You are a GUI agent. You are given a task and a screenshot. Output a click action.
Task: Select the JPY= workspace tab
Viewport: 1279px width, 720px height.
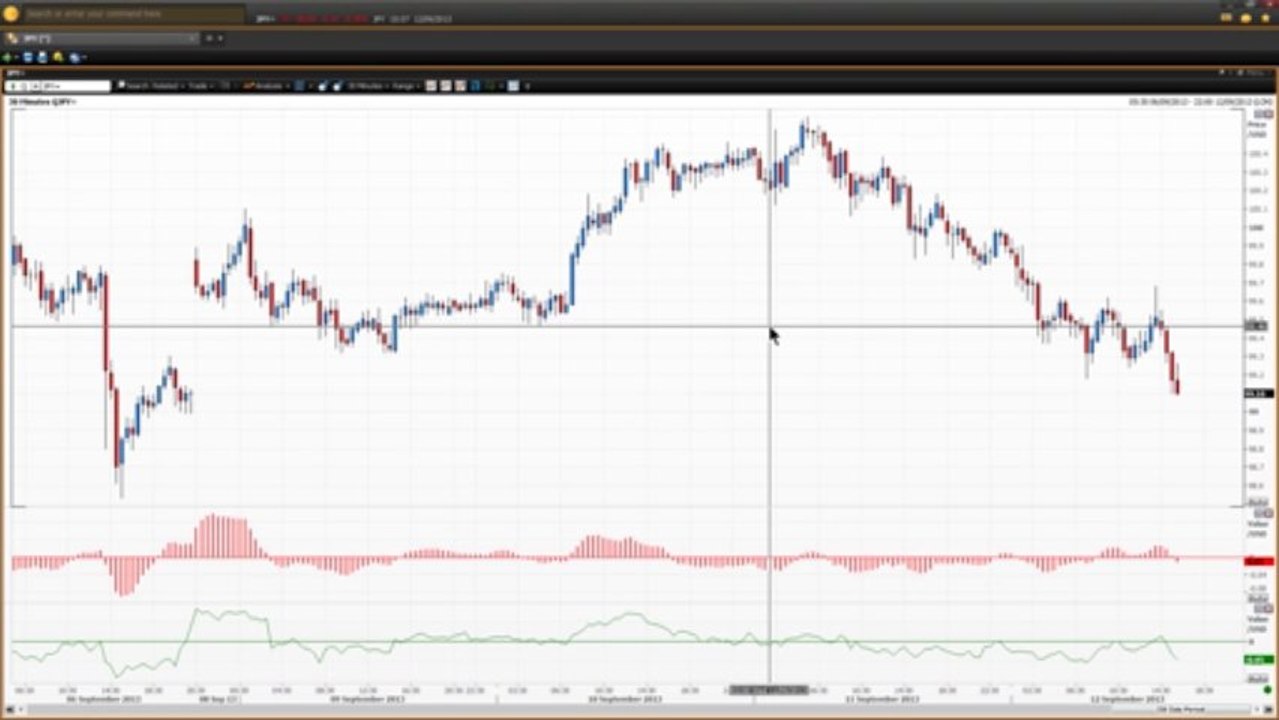tap(100, 38)
